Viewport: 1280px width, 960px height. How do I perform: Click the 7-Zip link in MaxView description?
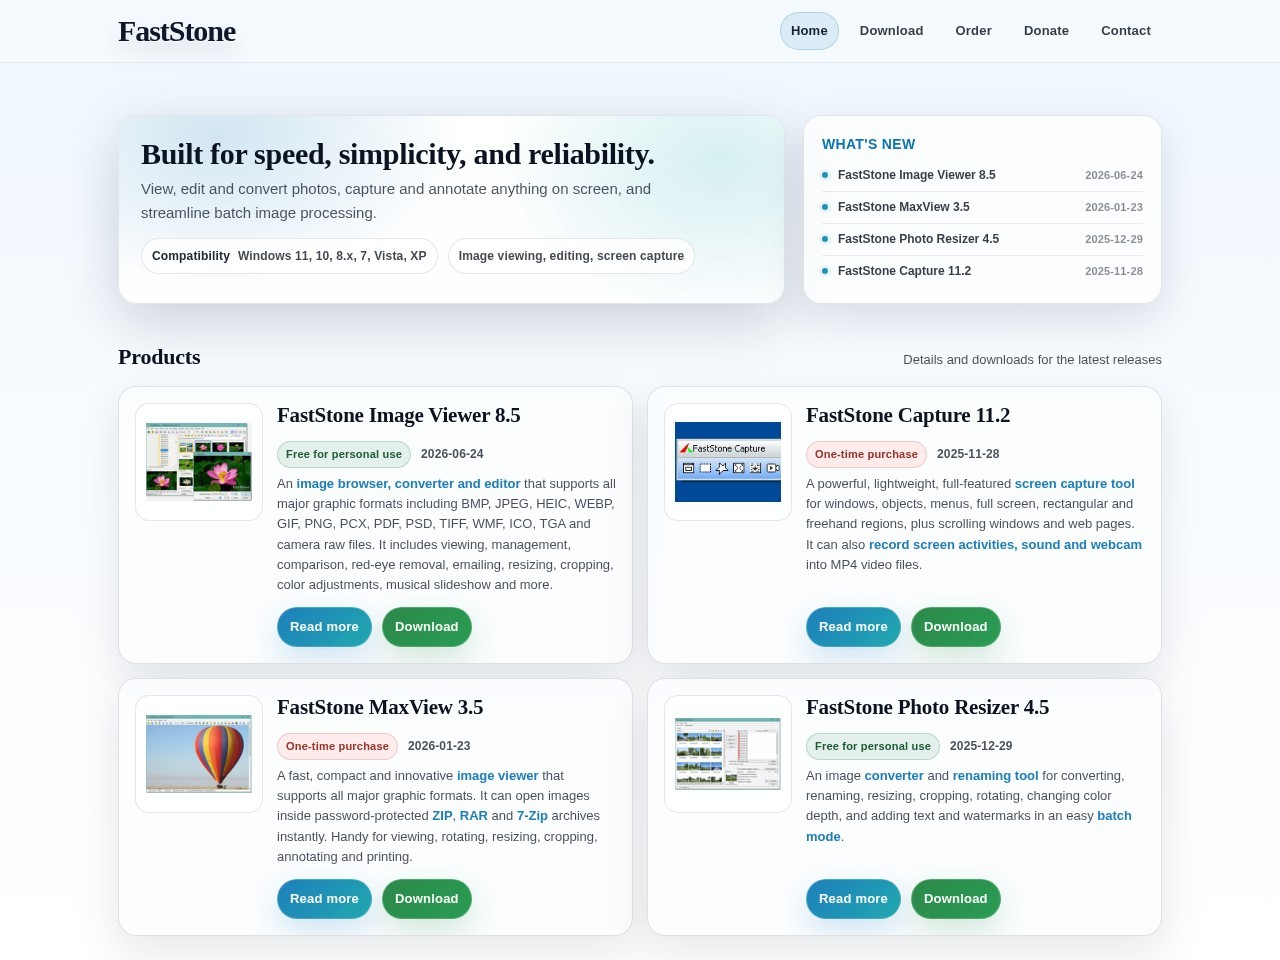pos(532,816)
